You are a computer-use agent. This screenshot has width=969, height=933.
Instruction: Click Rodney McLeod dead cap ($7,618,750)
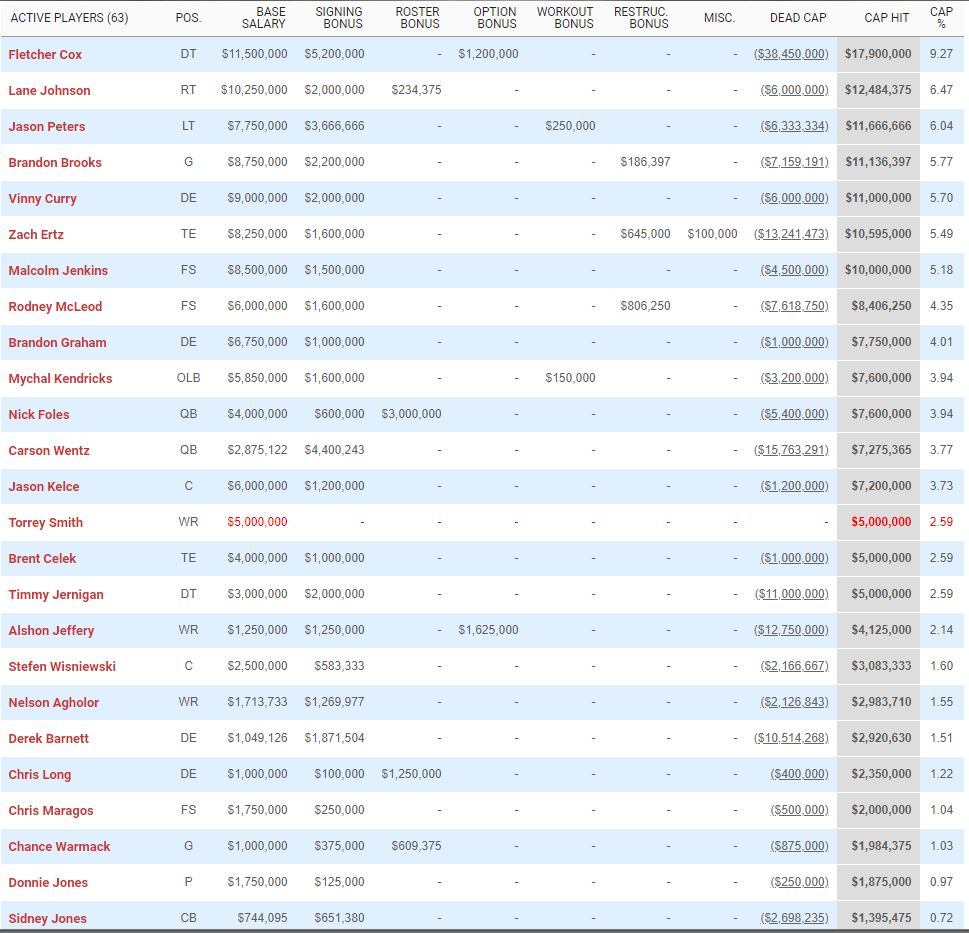coord(794,306)
